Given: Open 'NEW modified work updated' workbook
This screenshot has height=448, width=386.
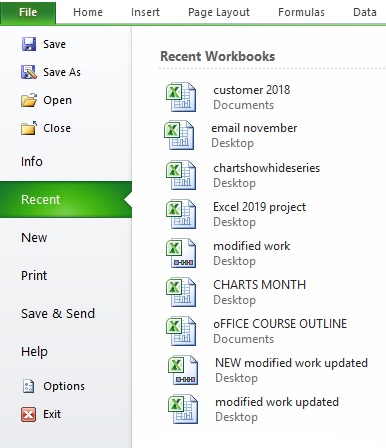Looking at the screenshot, I should 292,363.
